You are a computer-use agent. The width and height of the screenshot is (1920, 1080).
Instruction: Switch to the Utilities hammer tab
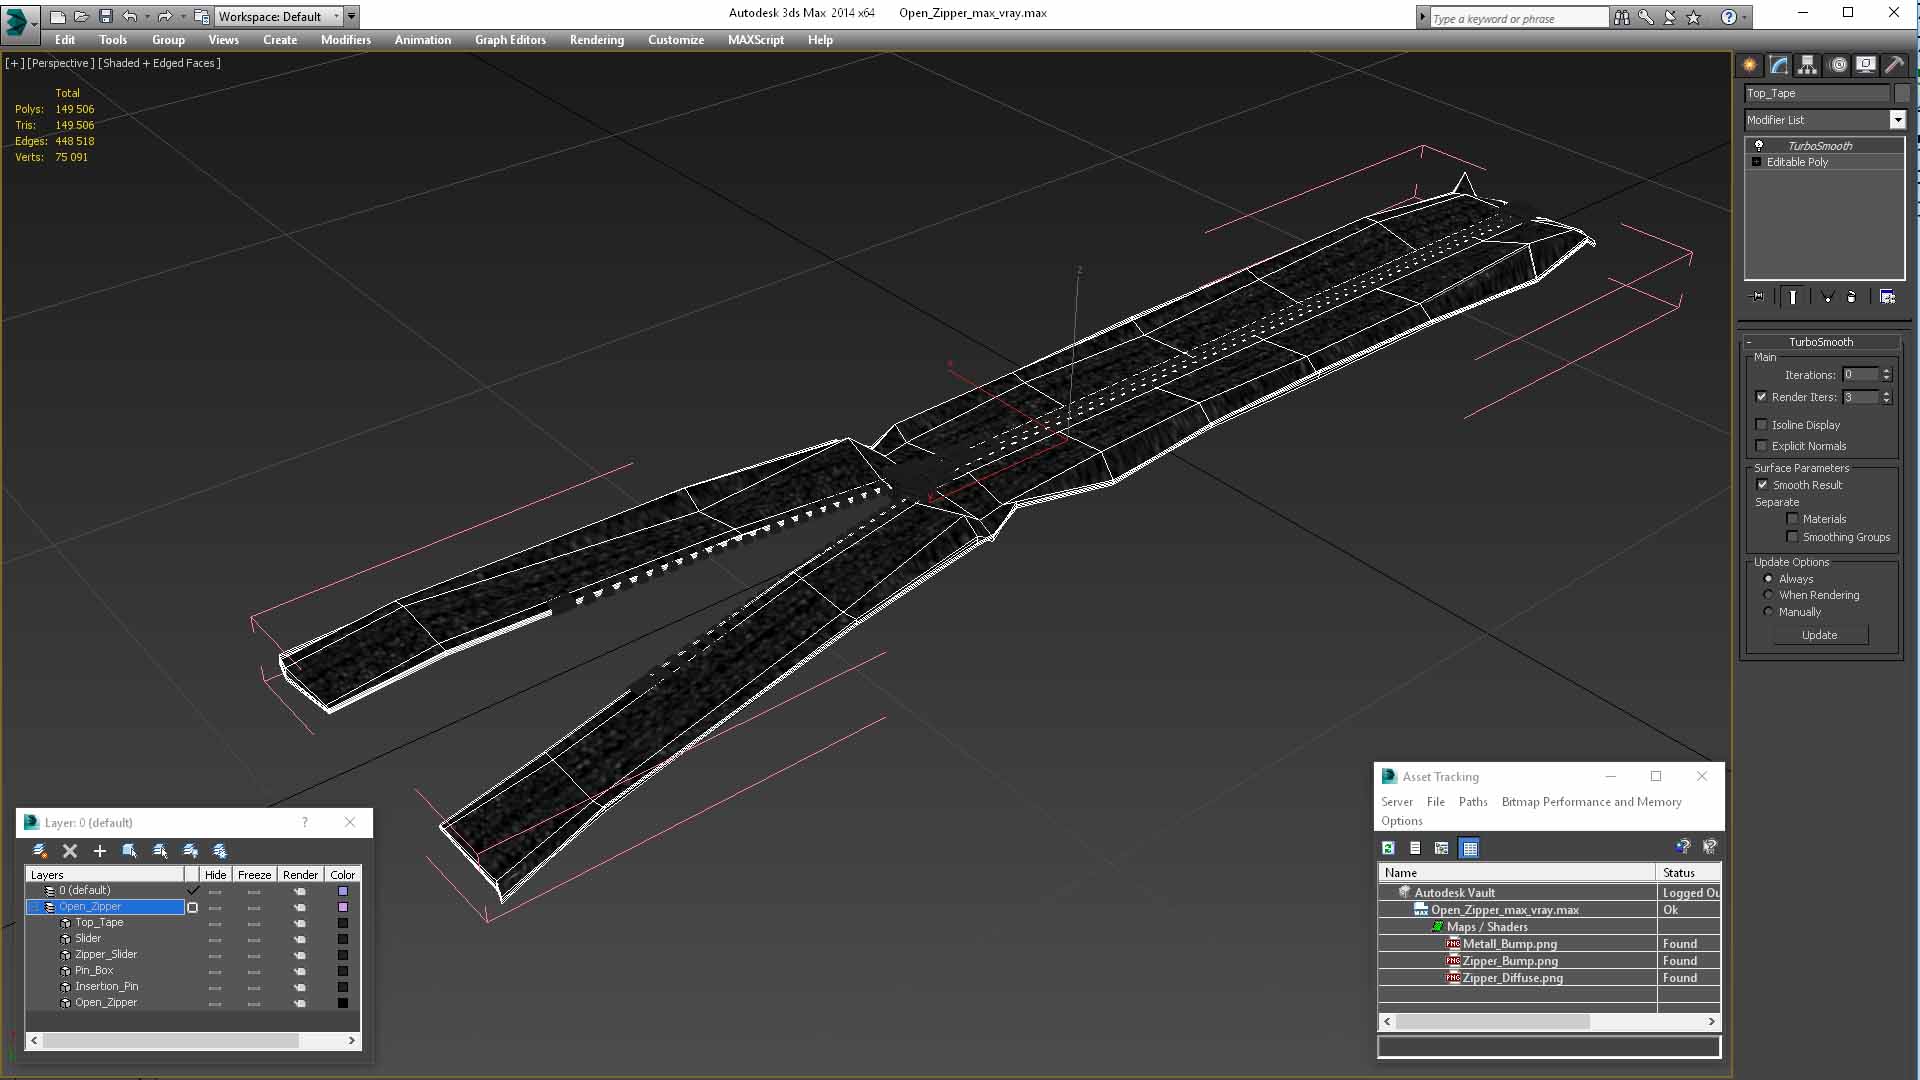pyautogui.click(x=1894, y=65)
